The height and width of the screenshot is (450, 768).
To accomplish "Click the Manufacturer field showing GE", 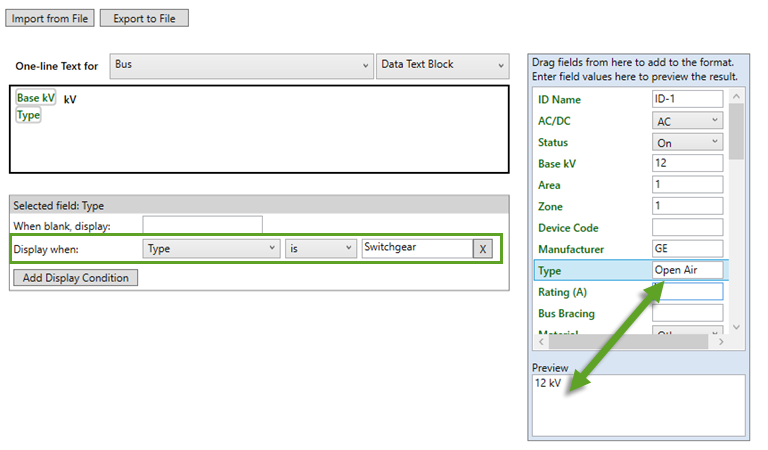I will tap(686, 248).
